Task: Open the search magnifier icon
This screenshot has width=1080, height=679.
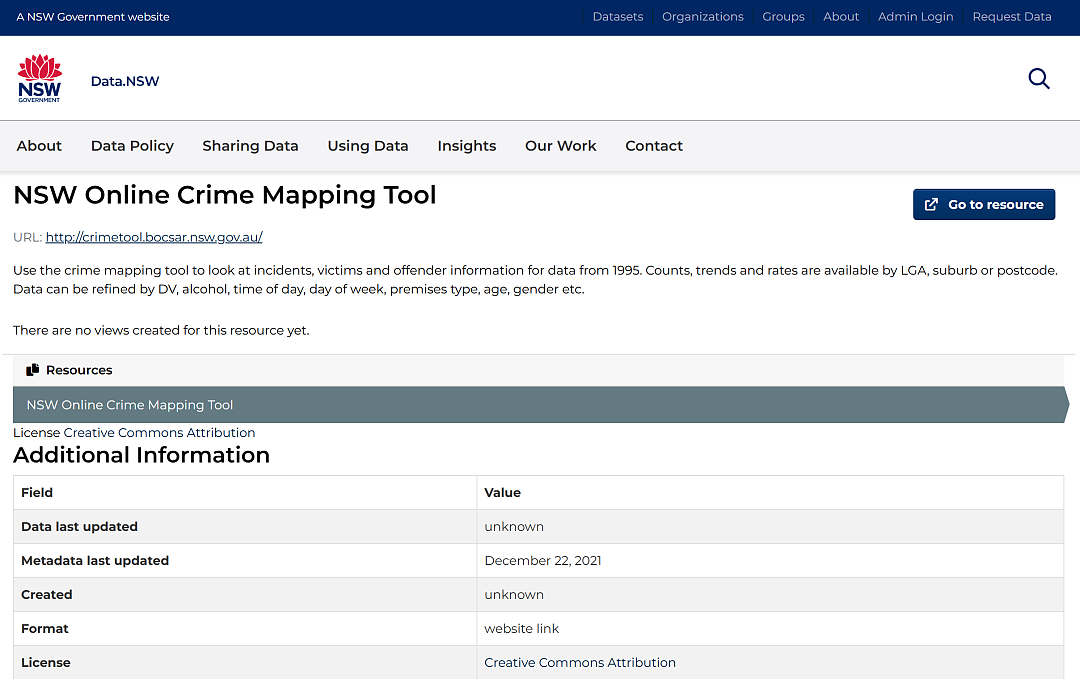Action: click(1039, 79)
